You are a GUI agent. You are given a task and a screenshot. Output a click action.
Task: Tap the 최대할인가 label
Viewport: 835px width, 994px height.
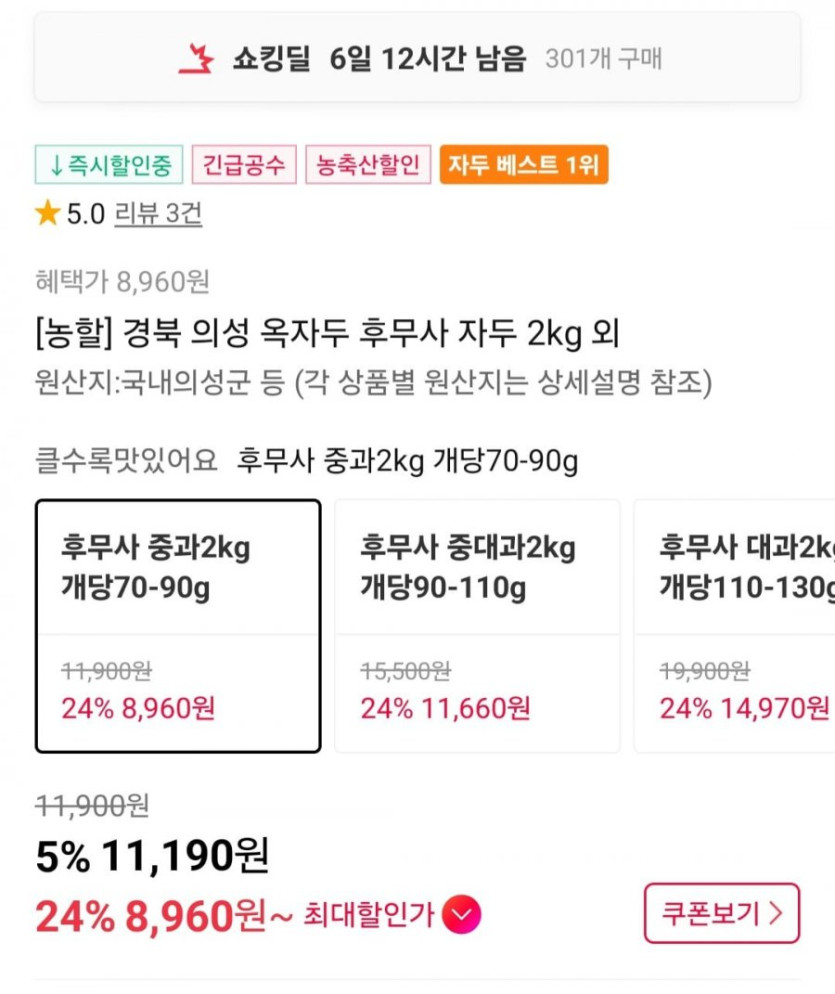click(x=369, y=914)
